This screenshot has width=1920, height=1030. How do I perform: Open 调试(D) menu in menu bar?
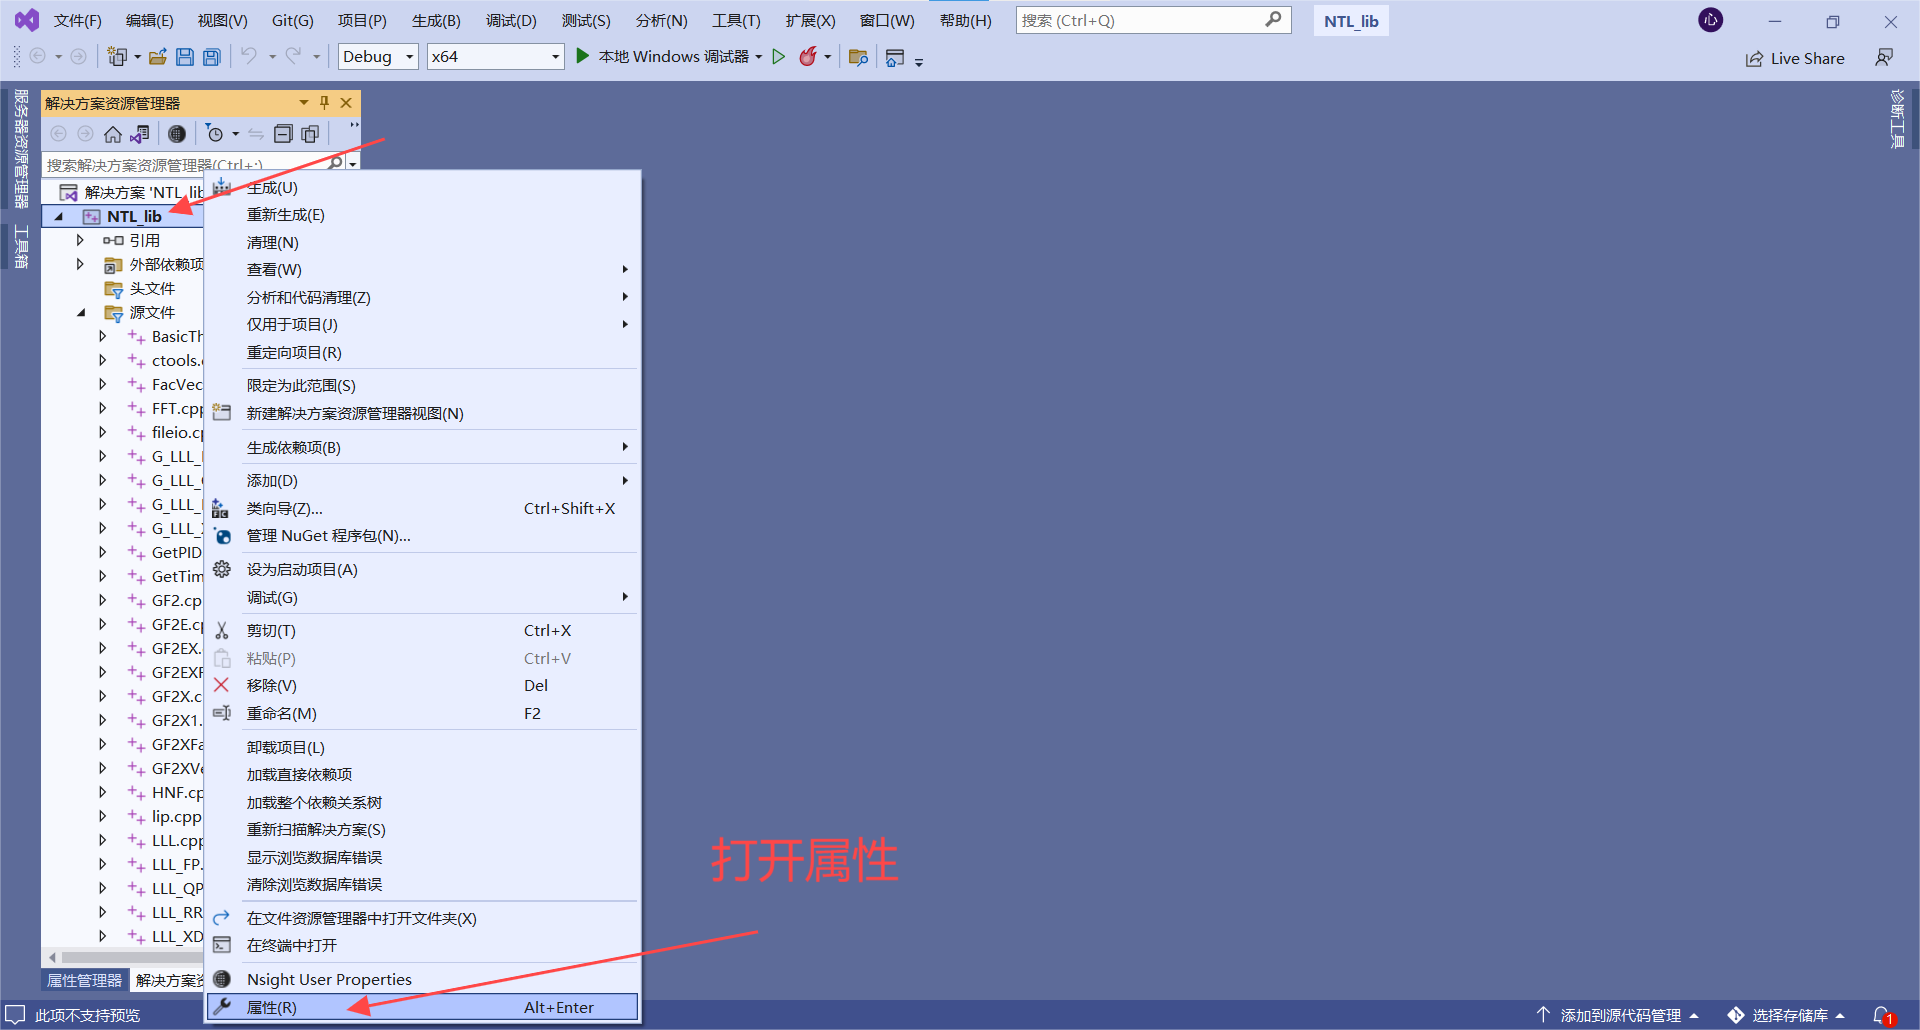click(x=511, y=21)
